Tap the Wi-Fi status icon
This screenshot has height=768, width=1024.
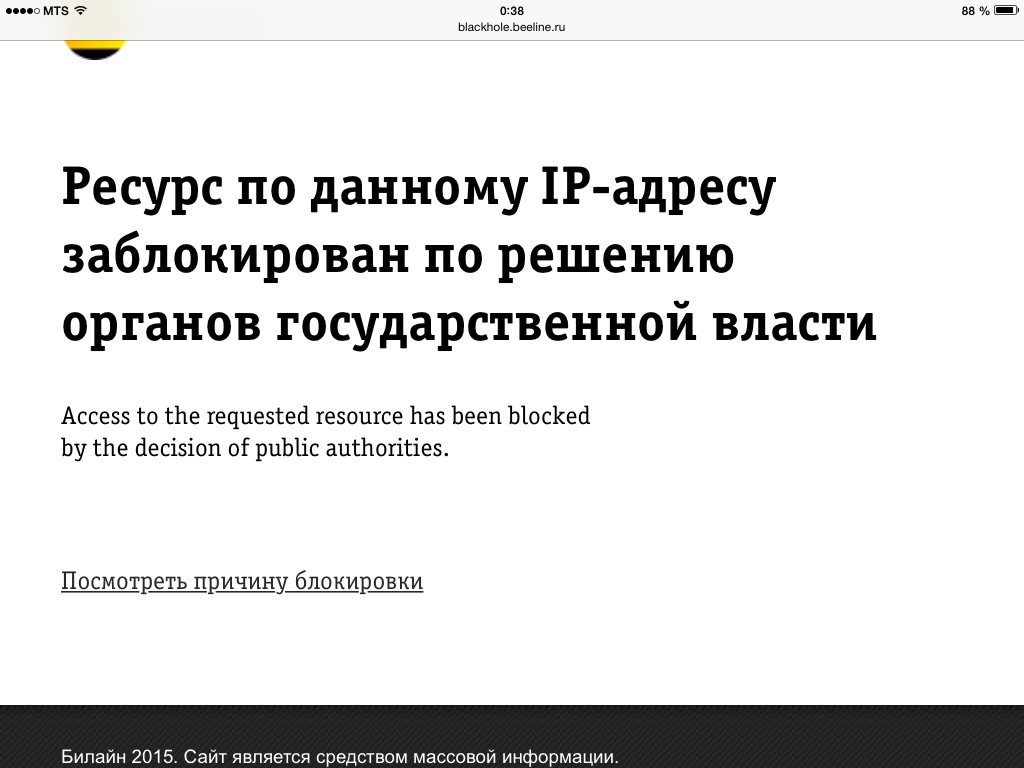point(80,11)
